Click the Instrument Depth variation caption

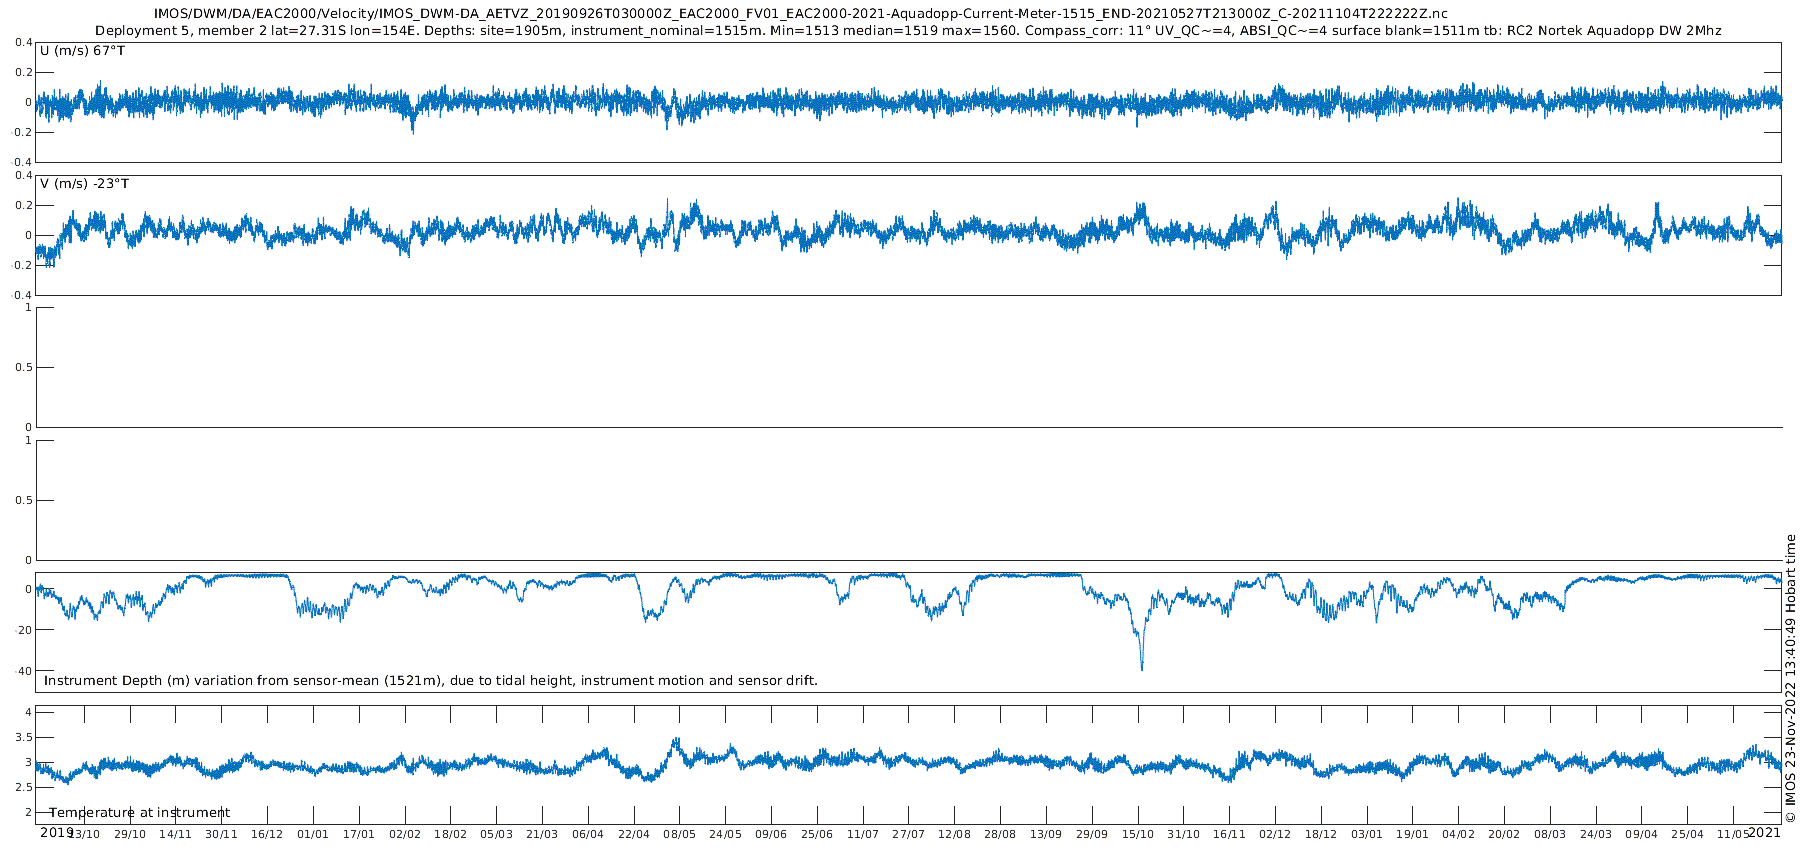coord(431,681)
